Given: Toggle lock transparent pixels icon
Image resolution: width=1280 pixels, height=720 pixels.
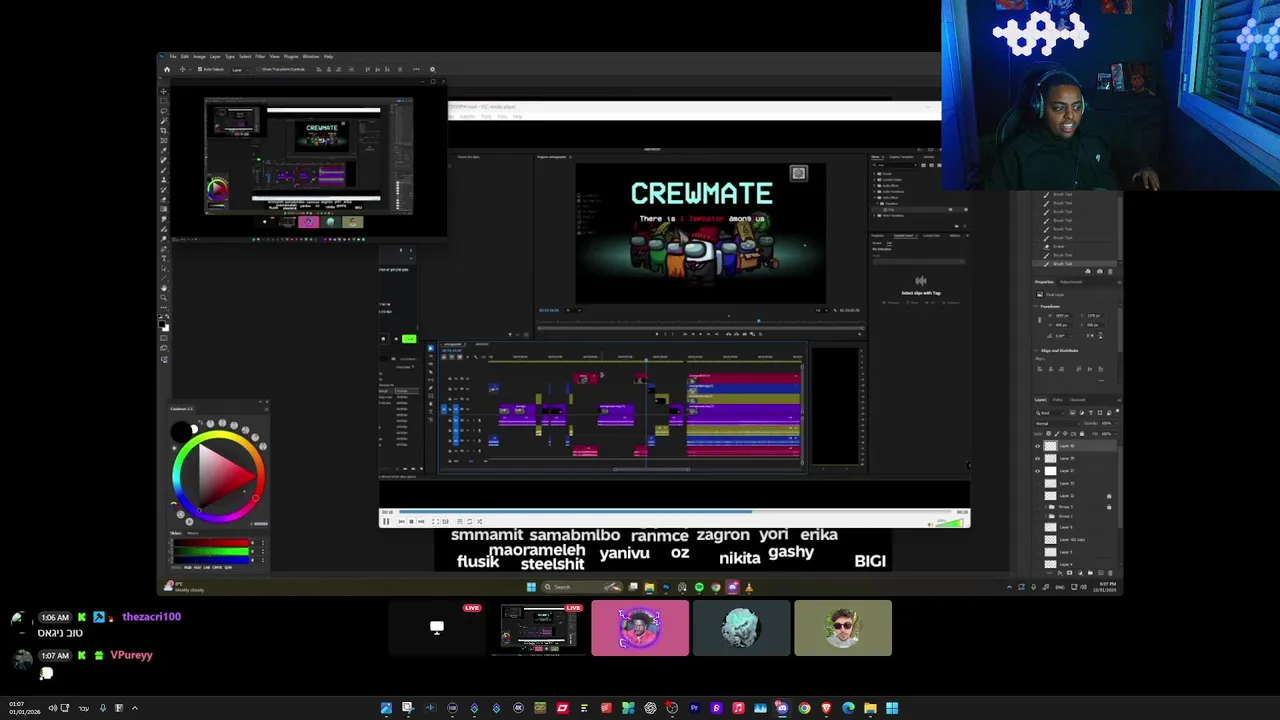Looking at the screenshot, I should [1049, 434].
